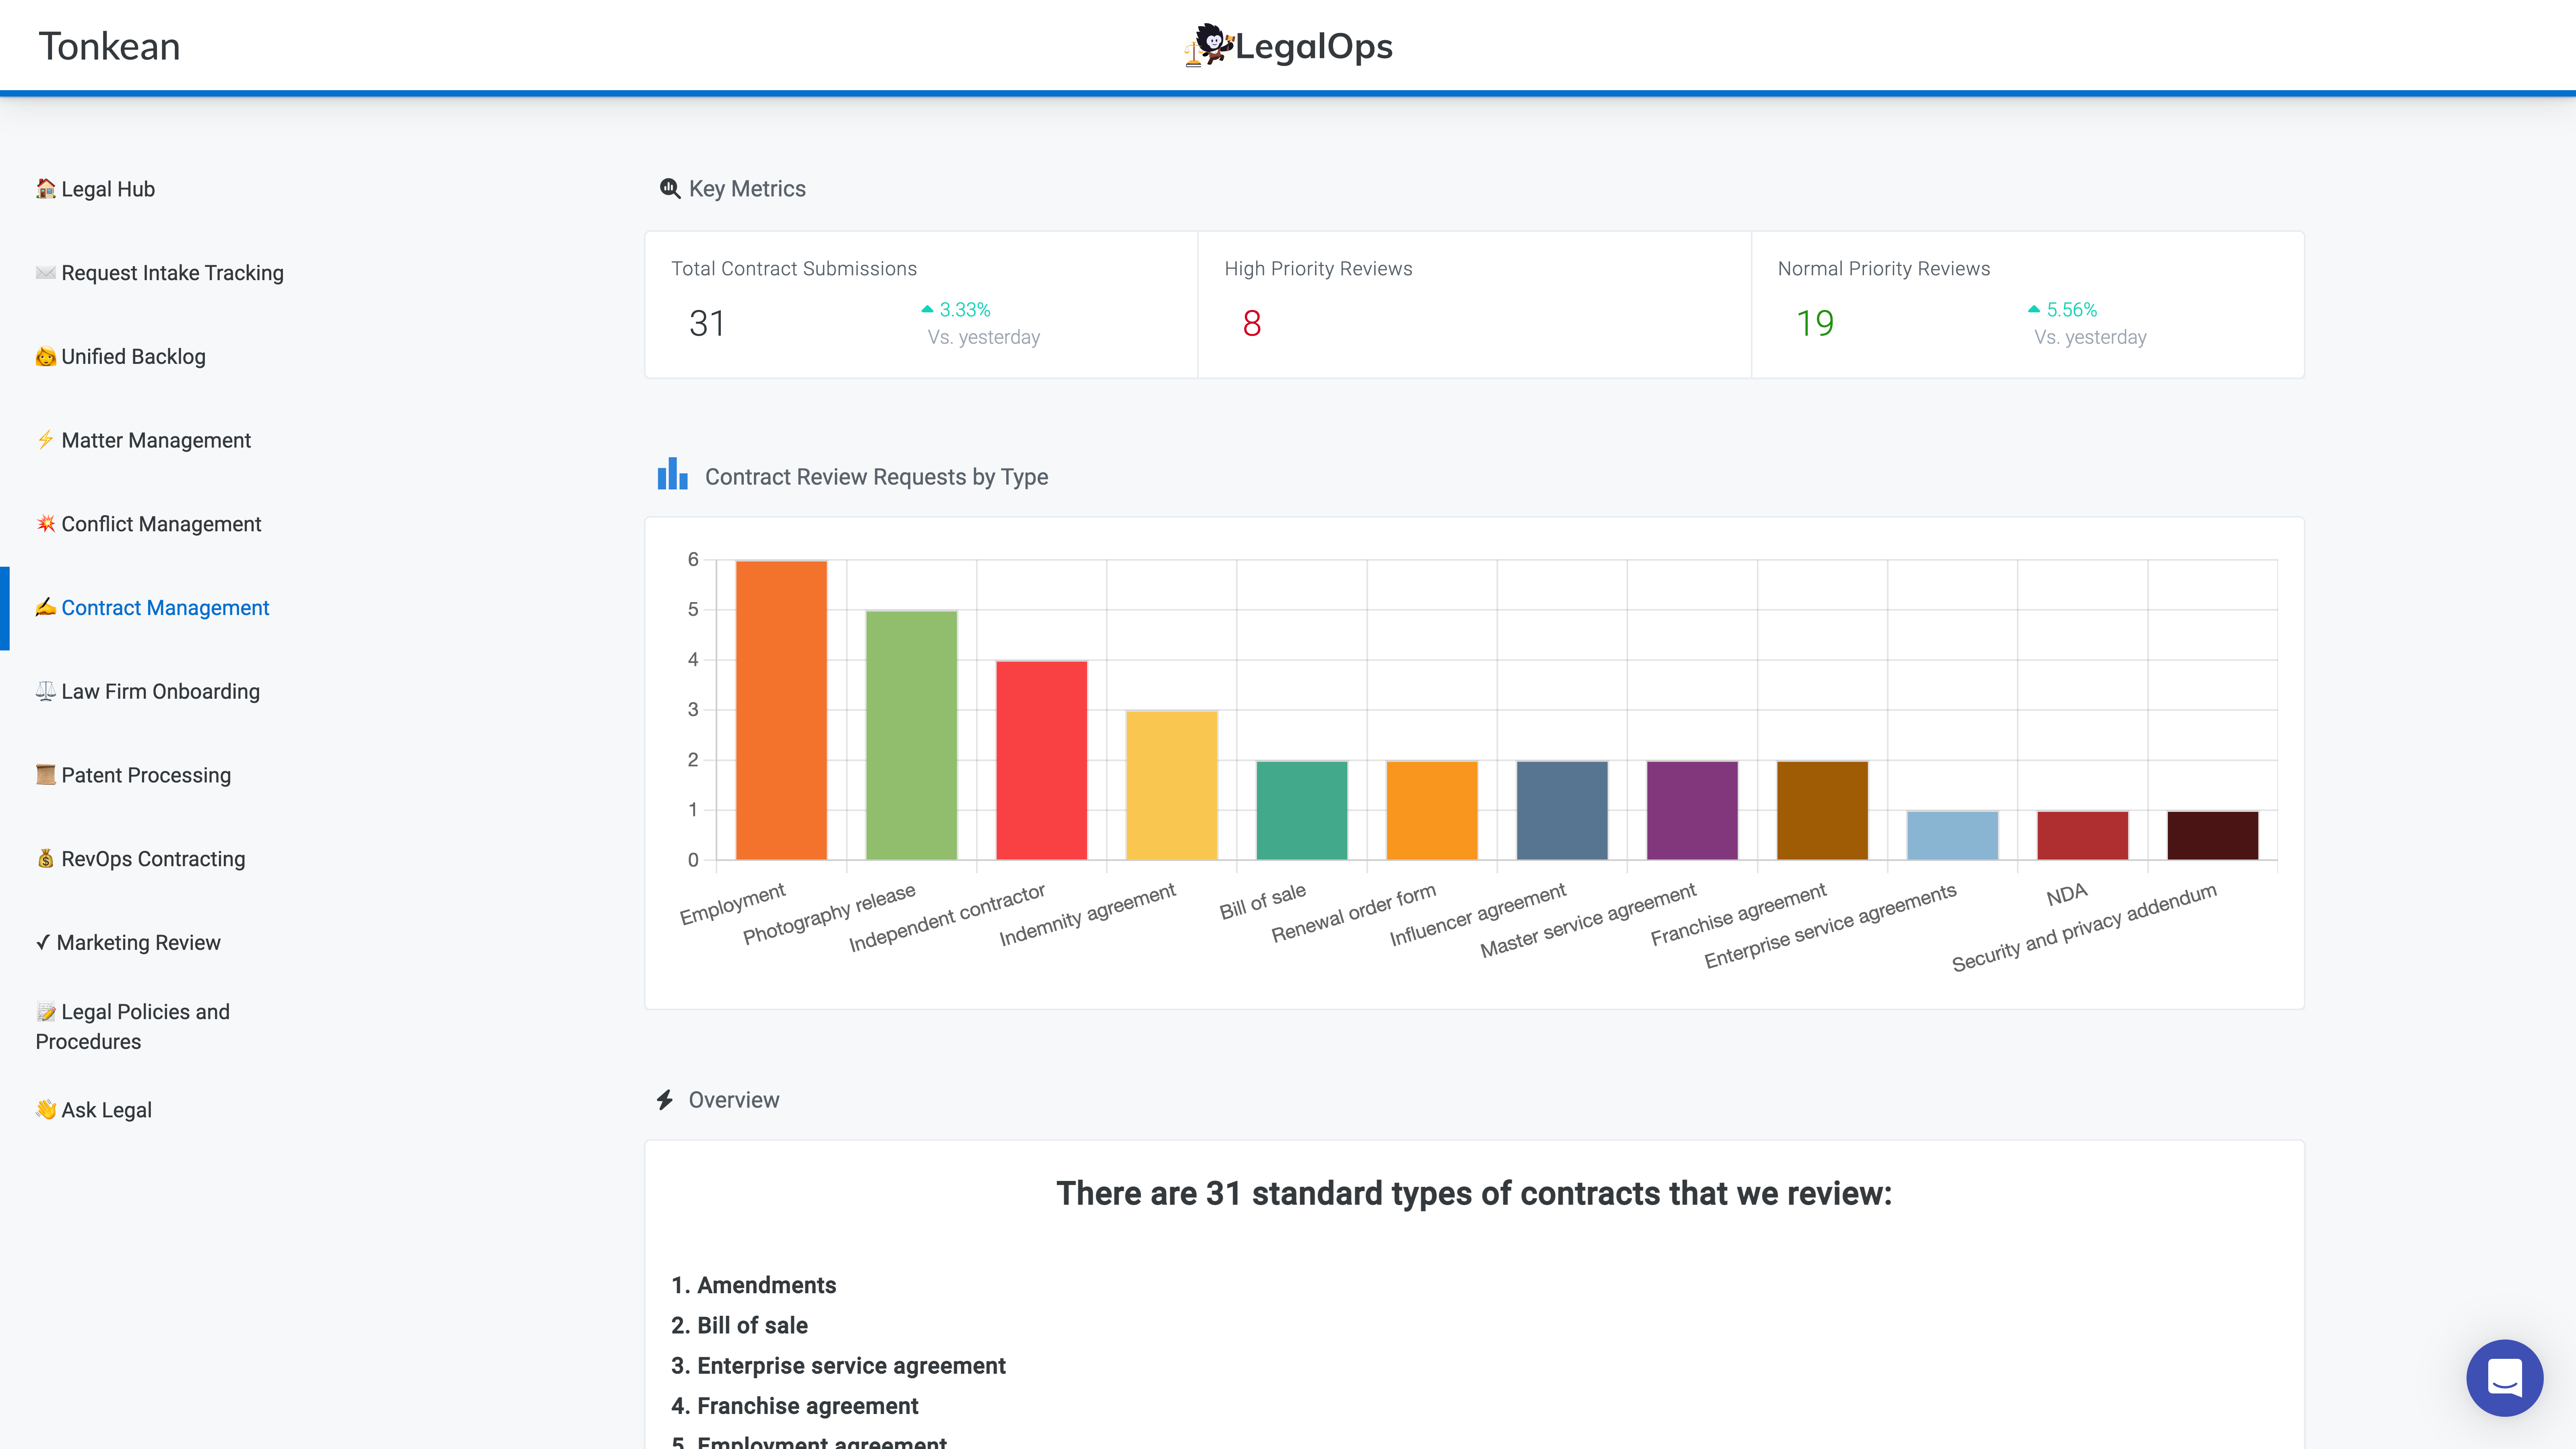This screenshot has width=2576, height=1449.
Task: Navigate to Matter Management
Action: (x=156, y=441)
